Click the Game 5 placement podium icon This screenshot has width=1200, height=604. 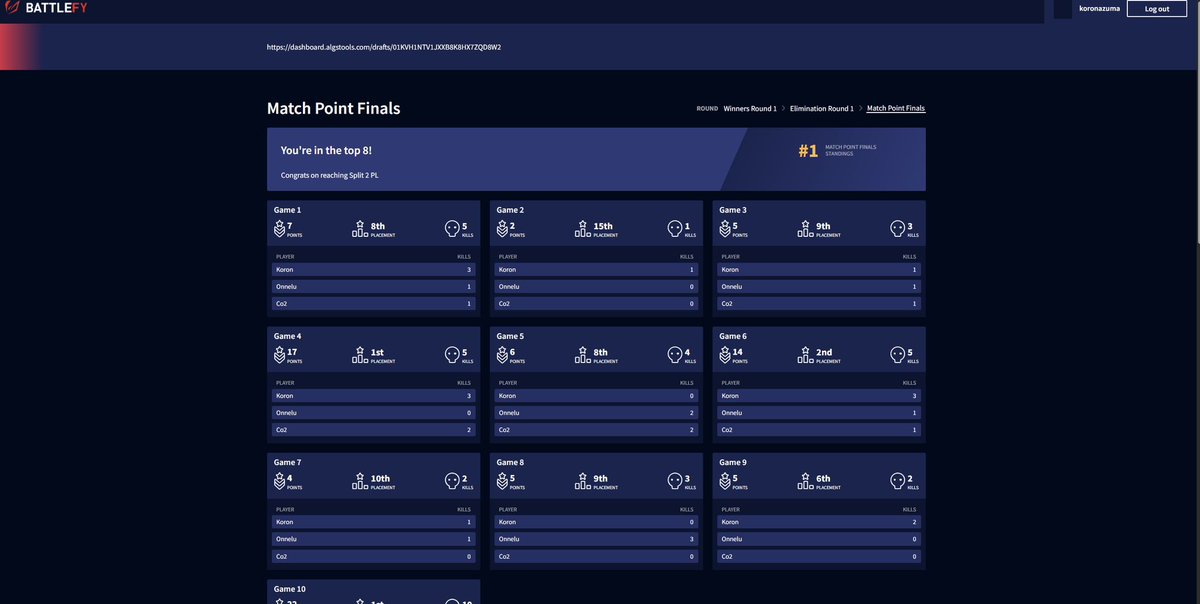(x=583, y=355)
